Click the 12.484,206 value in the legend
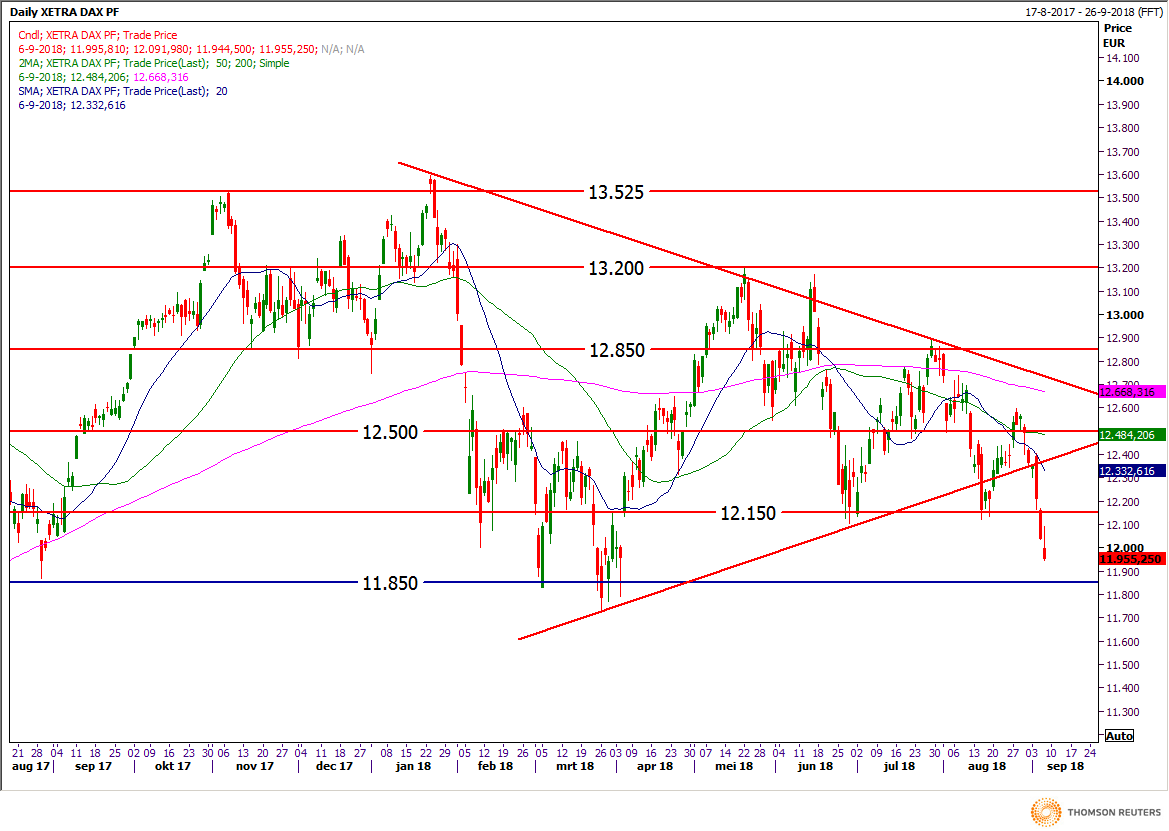Viewport: 1169px width, 831px height. pyautogui.click(x=98, y=78)
